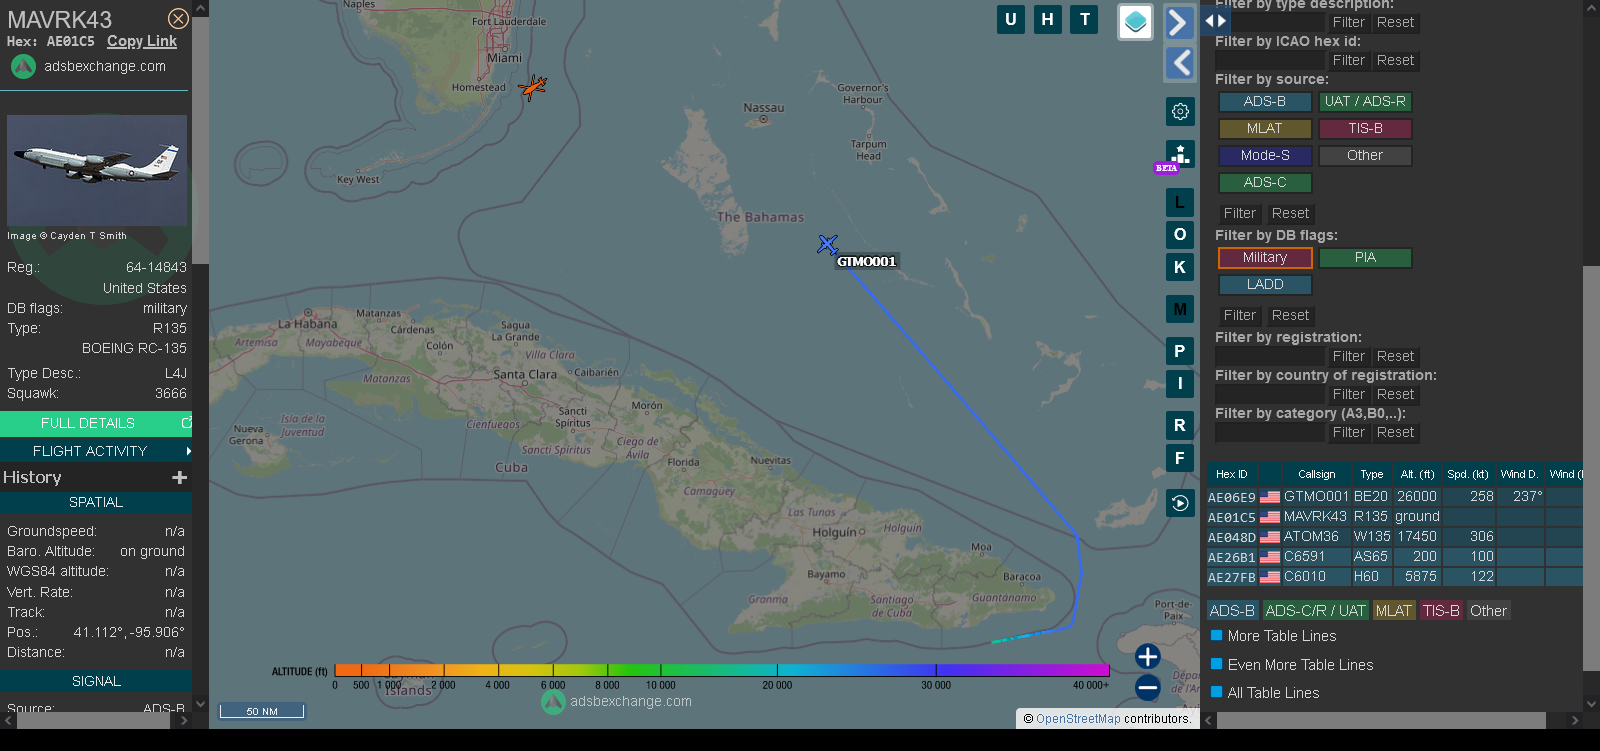Screen dimensions: 1600x751
Task: Click the category filter input field
Action: tap(1269, 432)
